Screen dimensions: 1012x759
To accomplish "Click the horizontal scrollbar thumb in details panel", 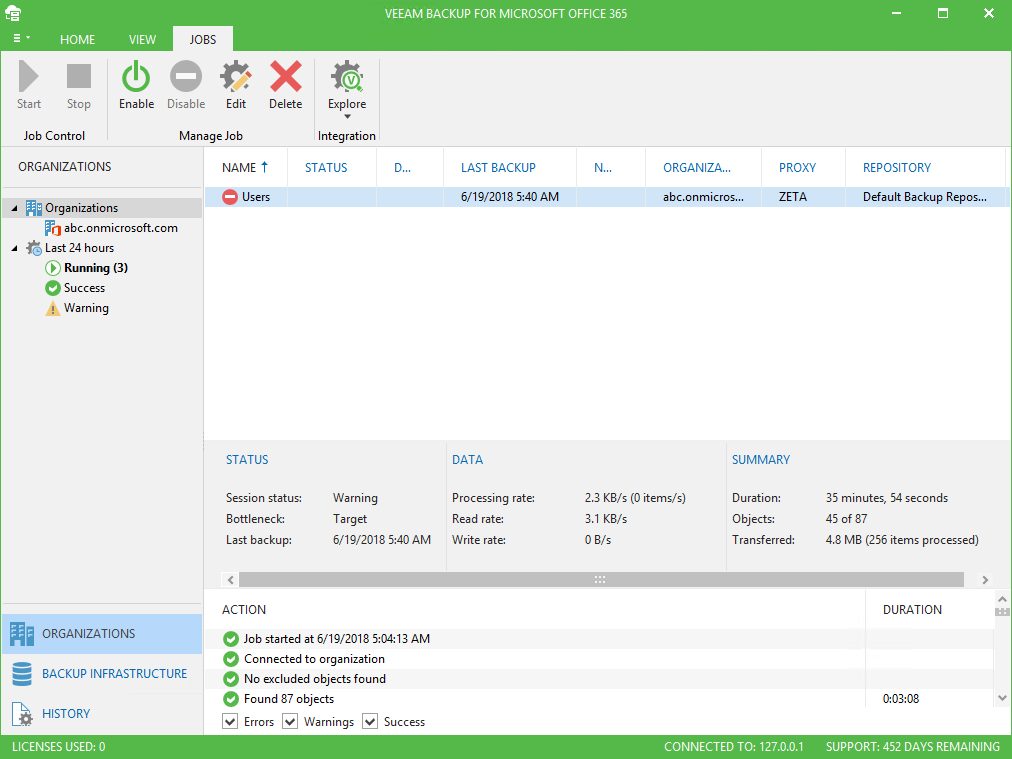I will click(x=601, y=580).
